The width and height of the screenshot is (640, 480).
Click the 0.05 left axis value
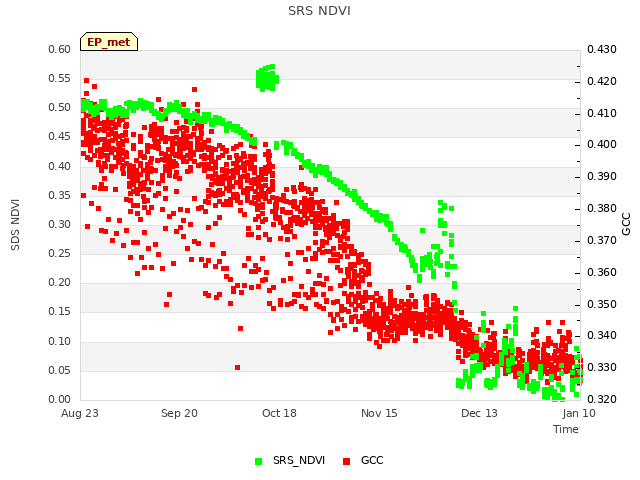click(x=60, y=370)
